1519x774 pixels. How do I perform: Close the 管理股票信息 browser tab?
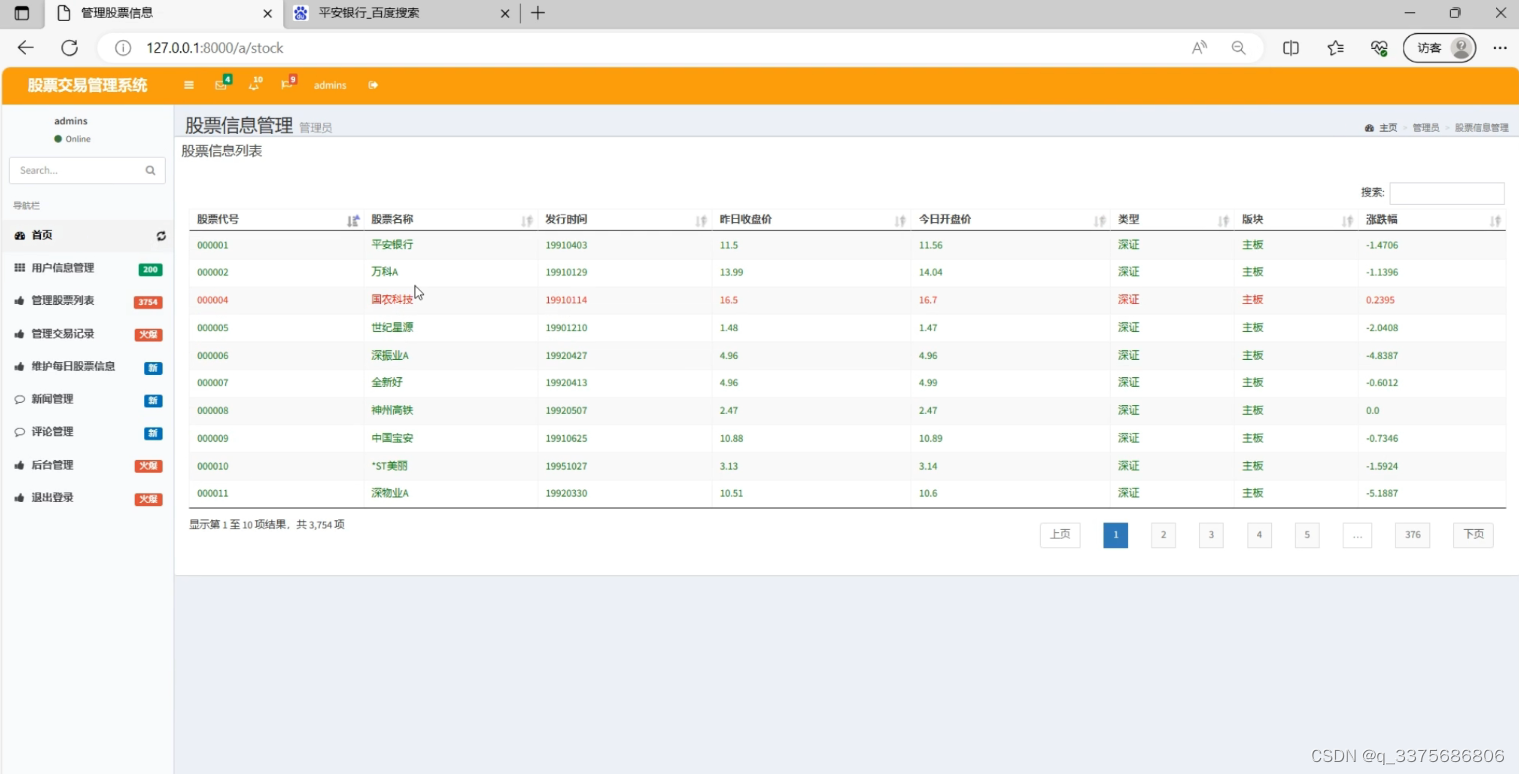pos(267,13)
